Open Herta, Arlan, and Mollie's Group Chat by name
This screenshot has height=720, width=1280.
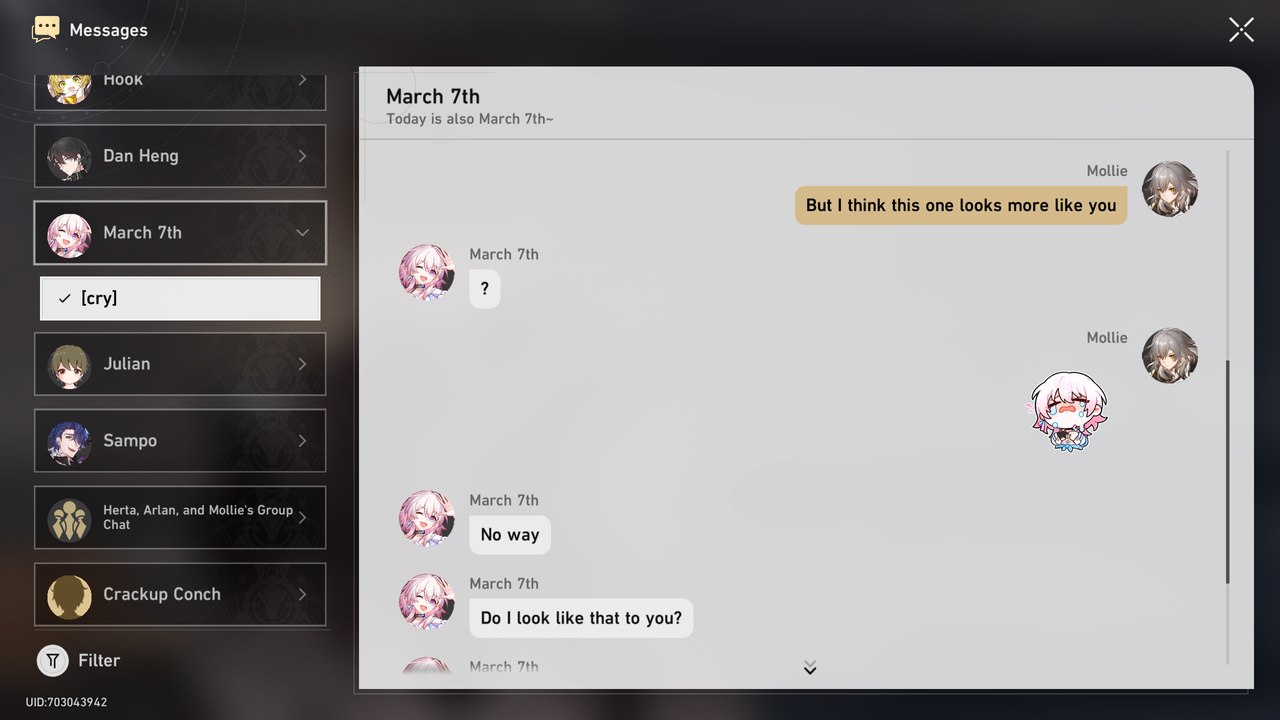[x=198, y=517]
